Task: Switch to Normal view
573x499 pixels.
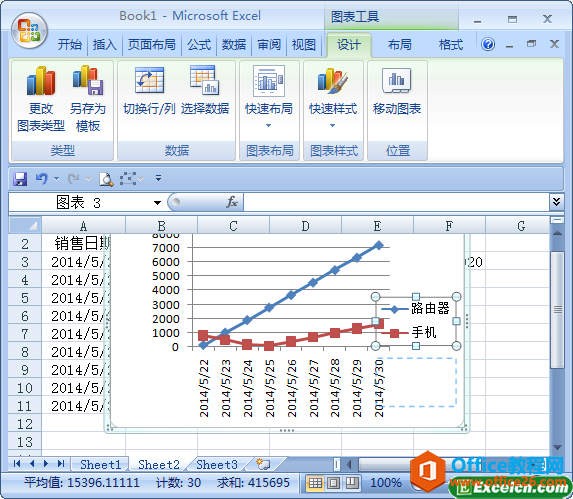Action: tap(315, 483)
